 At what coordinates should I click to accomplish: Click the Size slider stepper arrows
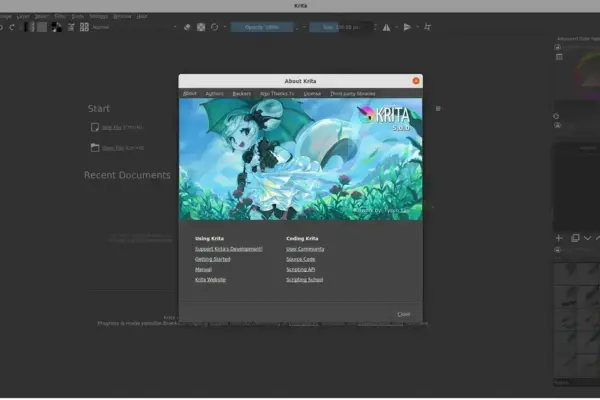tap(375, 27)
